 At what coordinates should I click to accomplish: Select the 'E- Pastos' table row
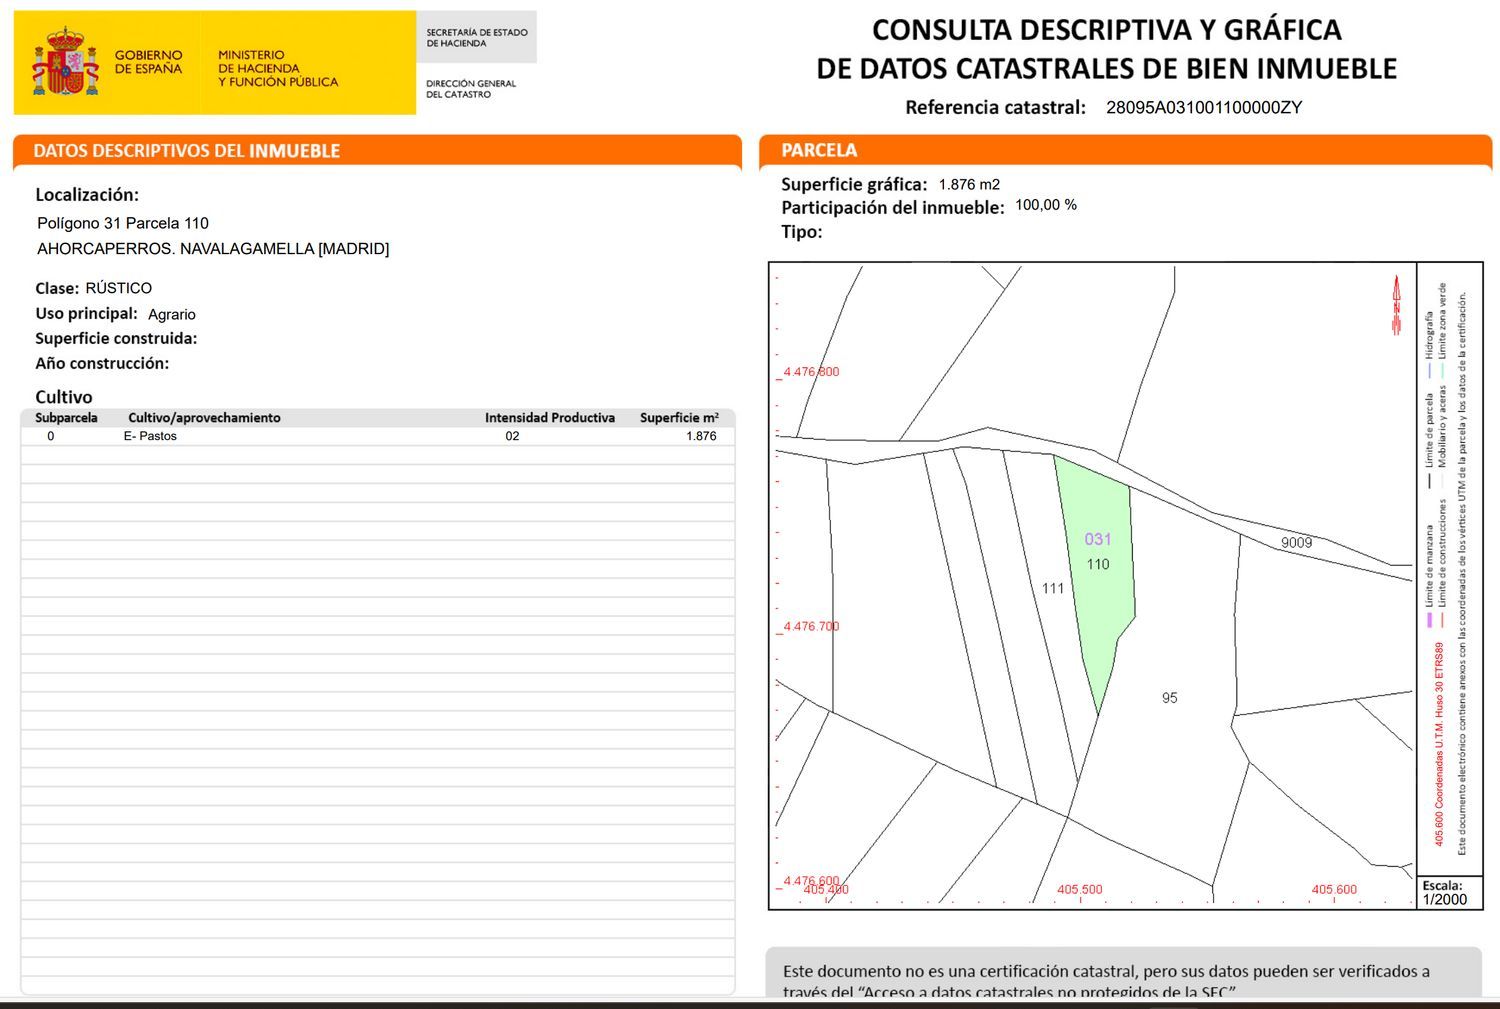(x=150, y=436)
